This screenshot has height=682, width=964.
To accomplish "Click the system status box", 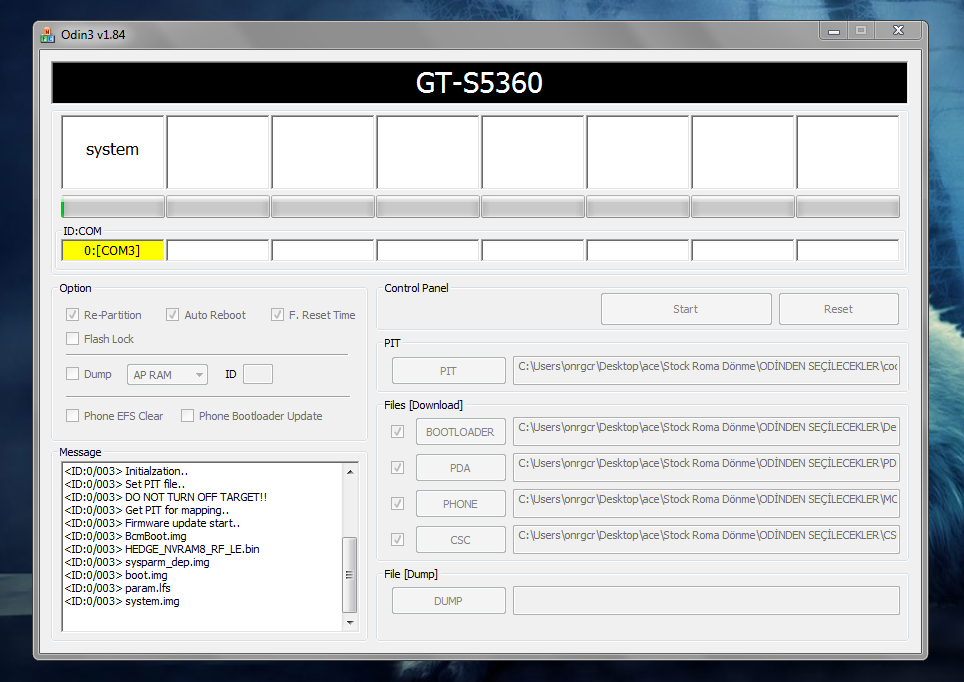I will [x=113, y=151].
